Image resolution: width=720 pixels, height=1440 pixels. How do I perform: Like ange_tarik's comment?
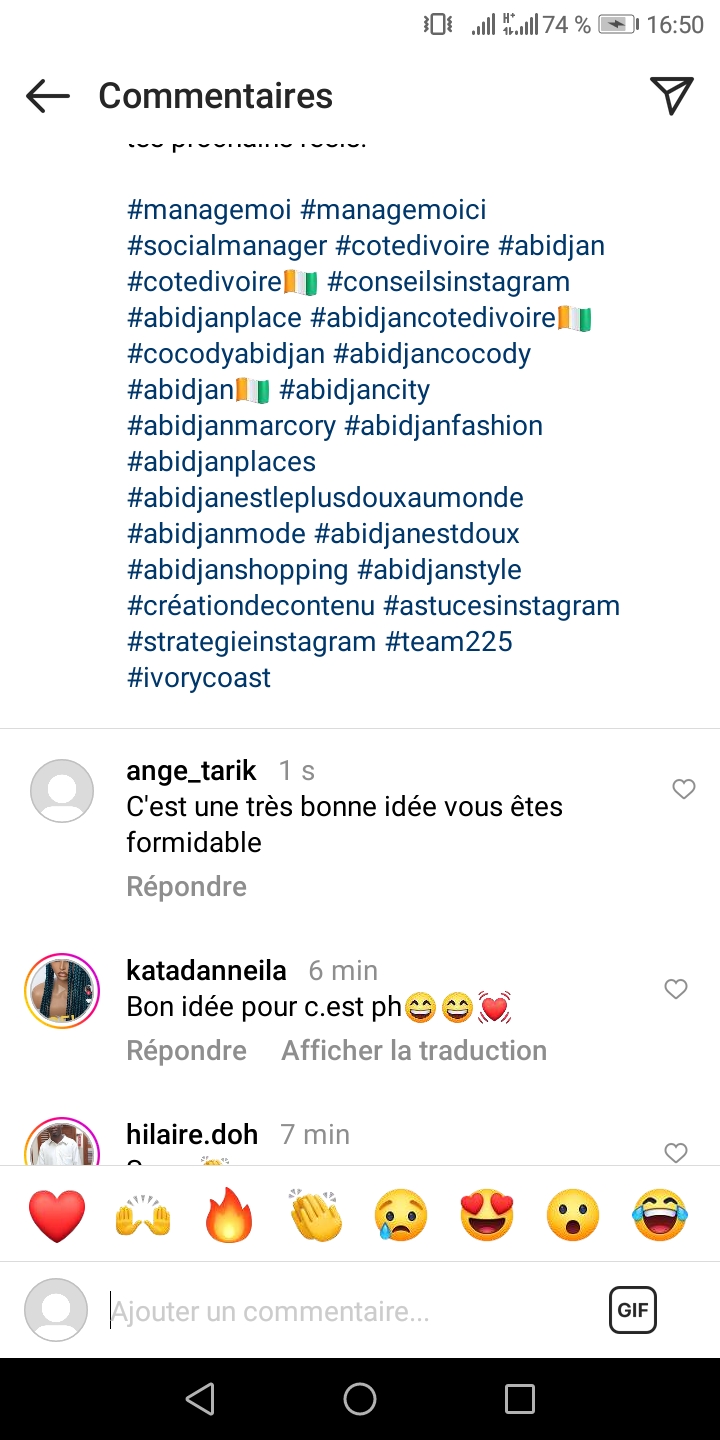(683, 790)
